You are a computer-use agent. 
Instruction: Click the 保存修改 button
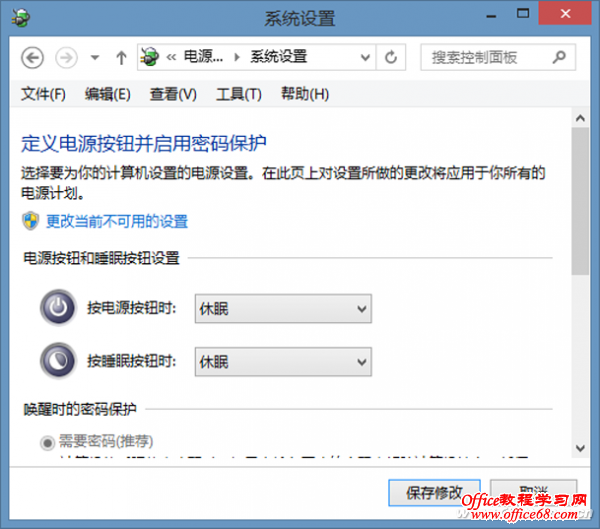coord(434,493)
